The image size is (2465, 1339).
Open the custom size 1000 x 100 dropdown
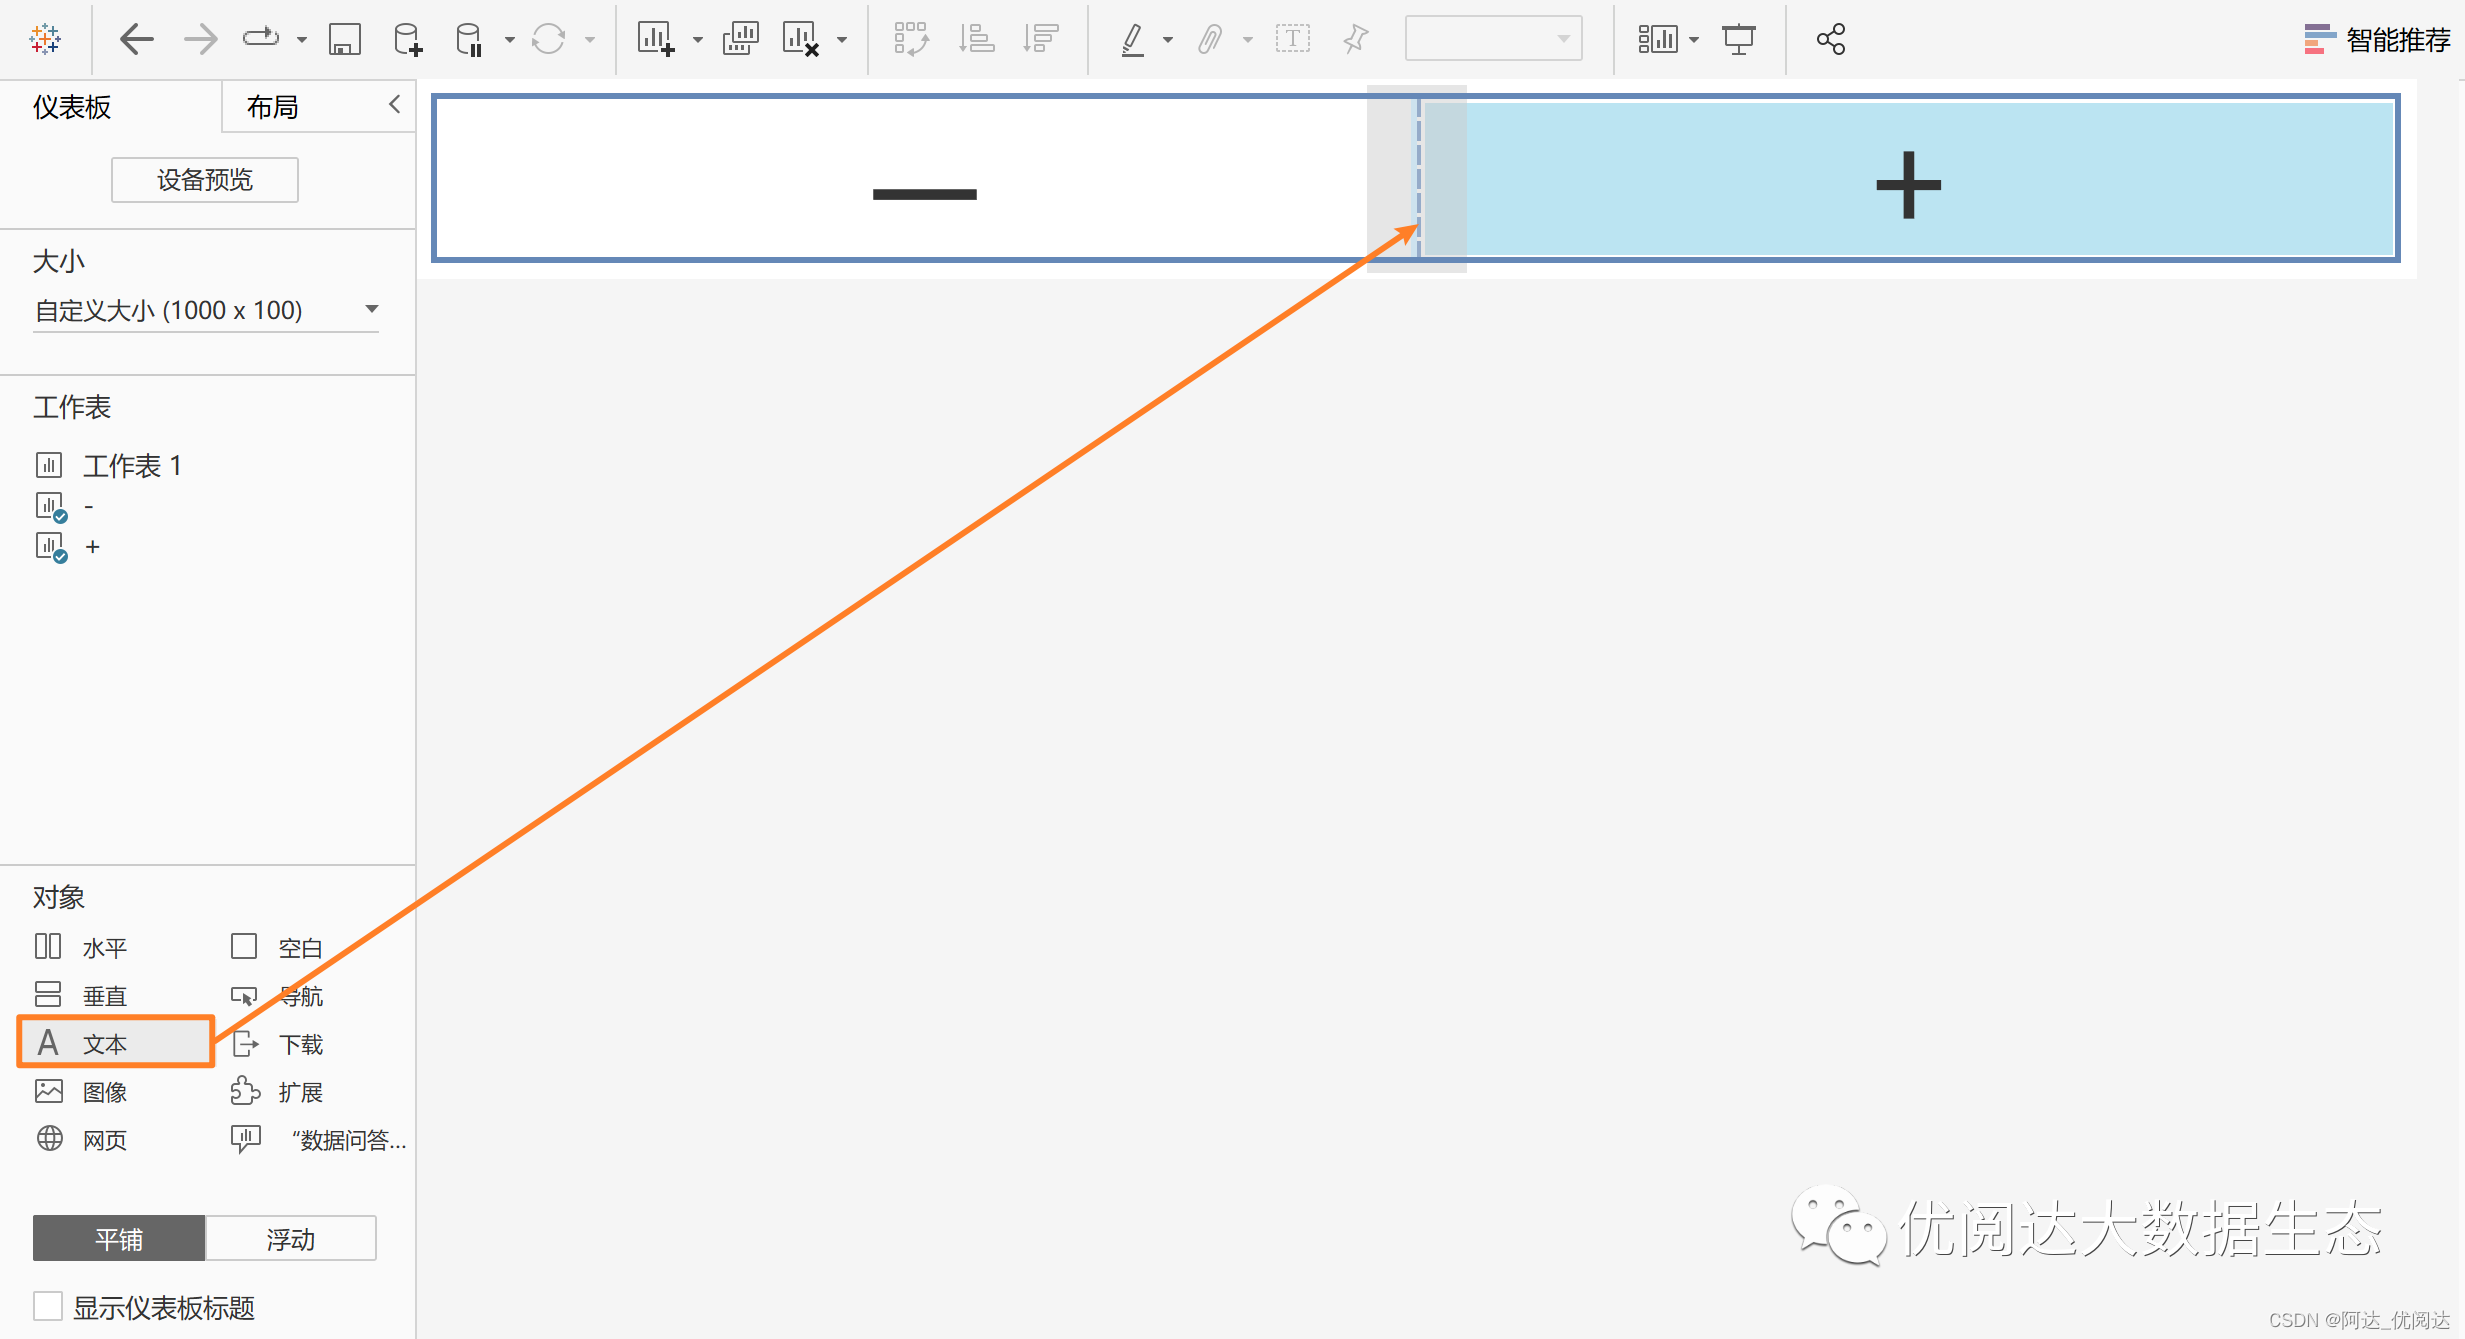(x=205, y=310)
